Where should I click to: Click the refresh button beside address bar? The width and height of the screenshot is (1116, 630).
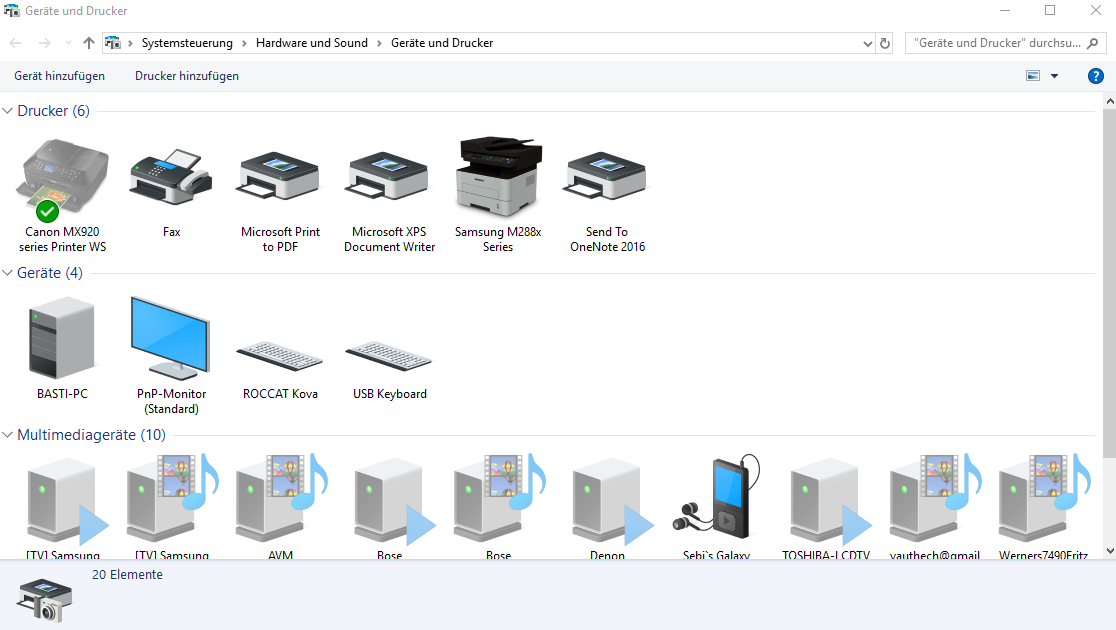click(885, 43)
